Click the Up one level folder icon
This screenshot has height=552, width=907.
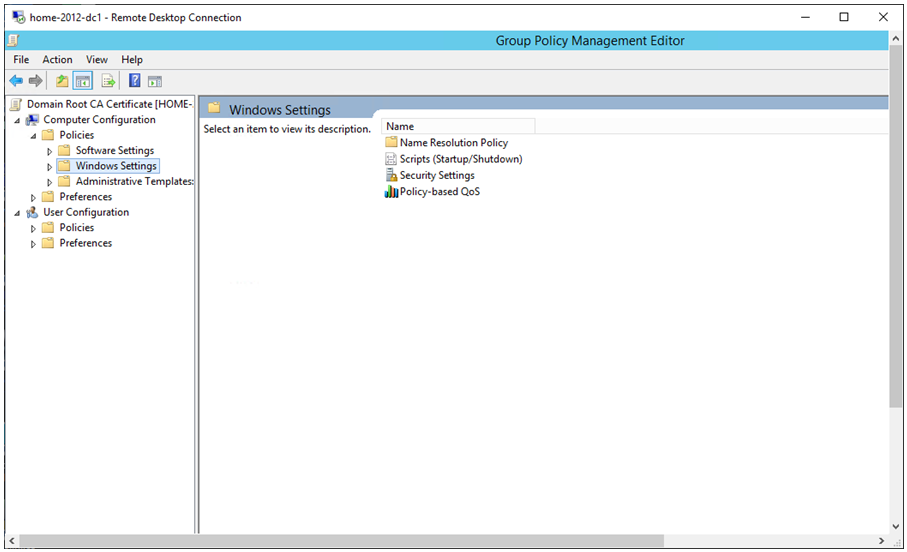point(62,81)
